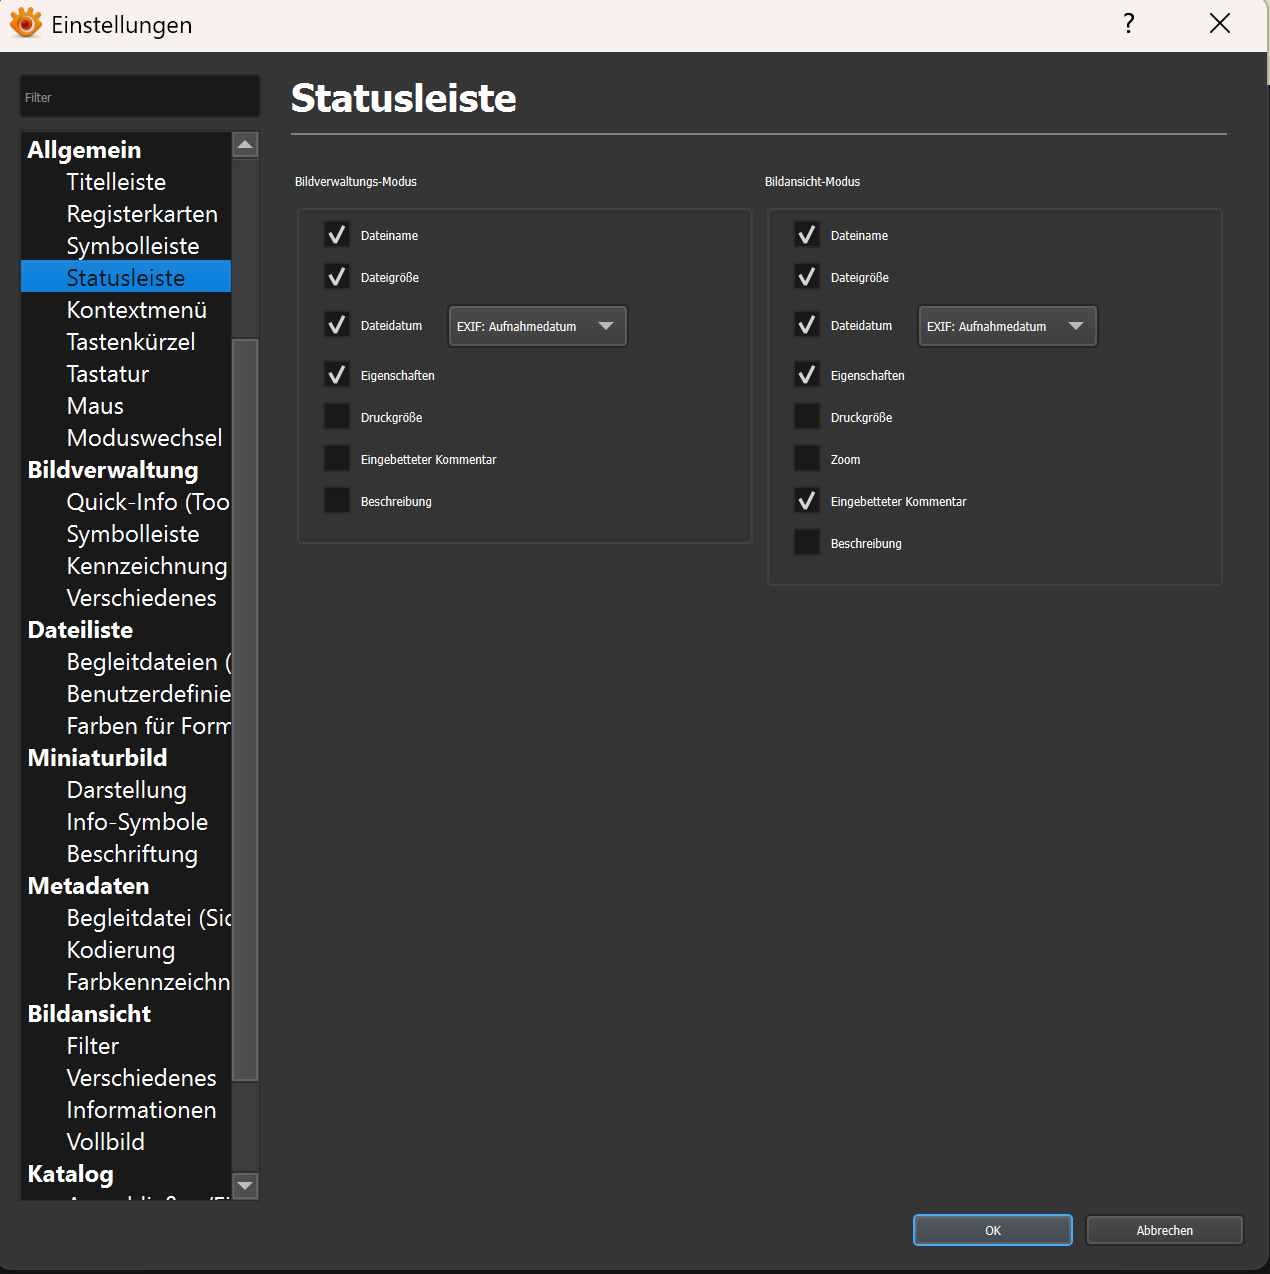Viewport: 1270px width, 1274px height.
Task: Uncheck Eigenschaften in Bildansicht-Modus
Action: pyautogui.click(x=807, y=375)
